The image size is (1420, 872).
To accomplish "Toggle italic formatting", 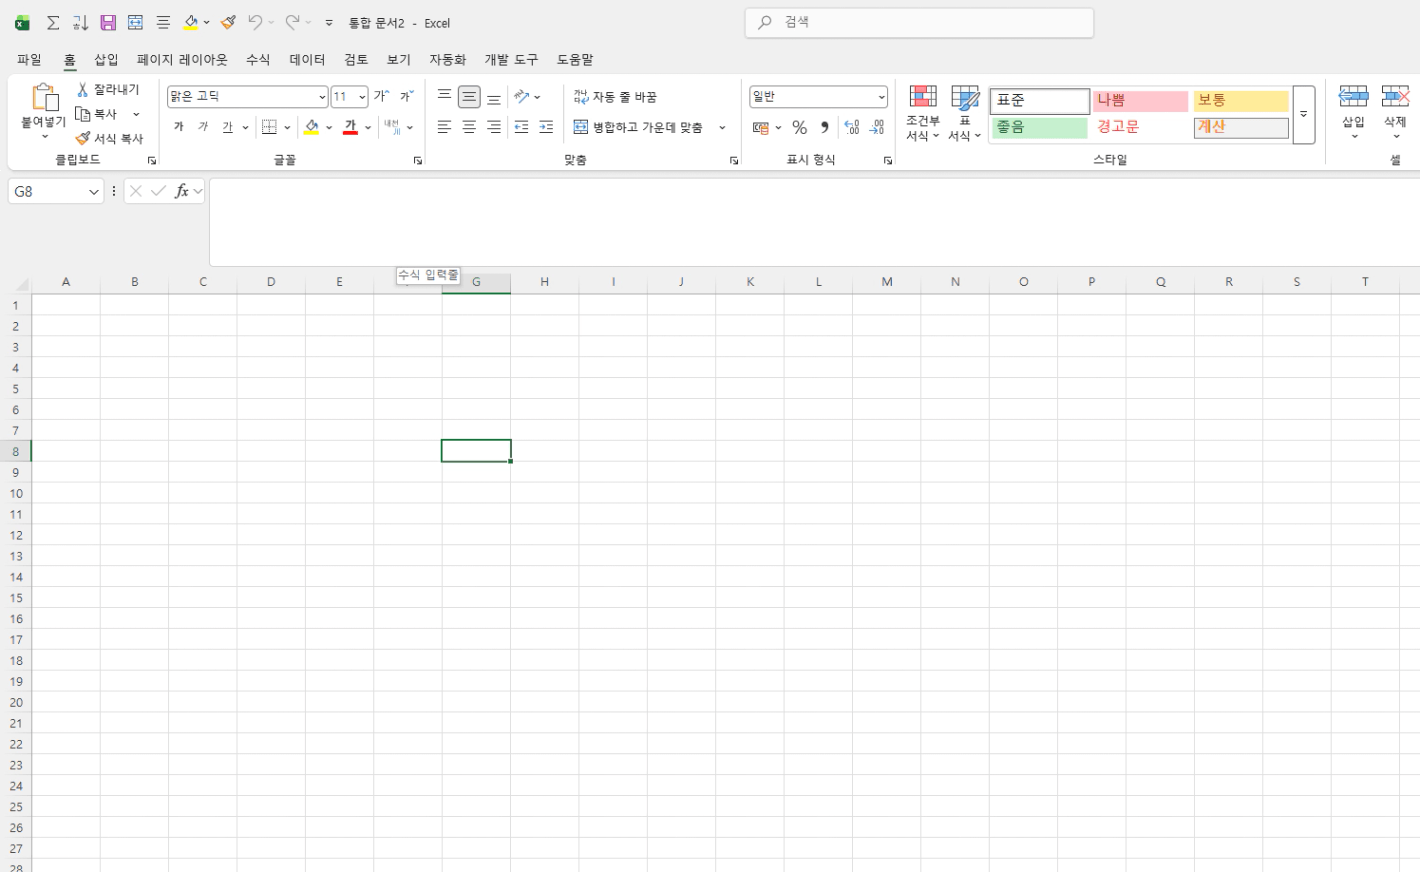I will pyautogui.click(x=203, y=127).
